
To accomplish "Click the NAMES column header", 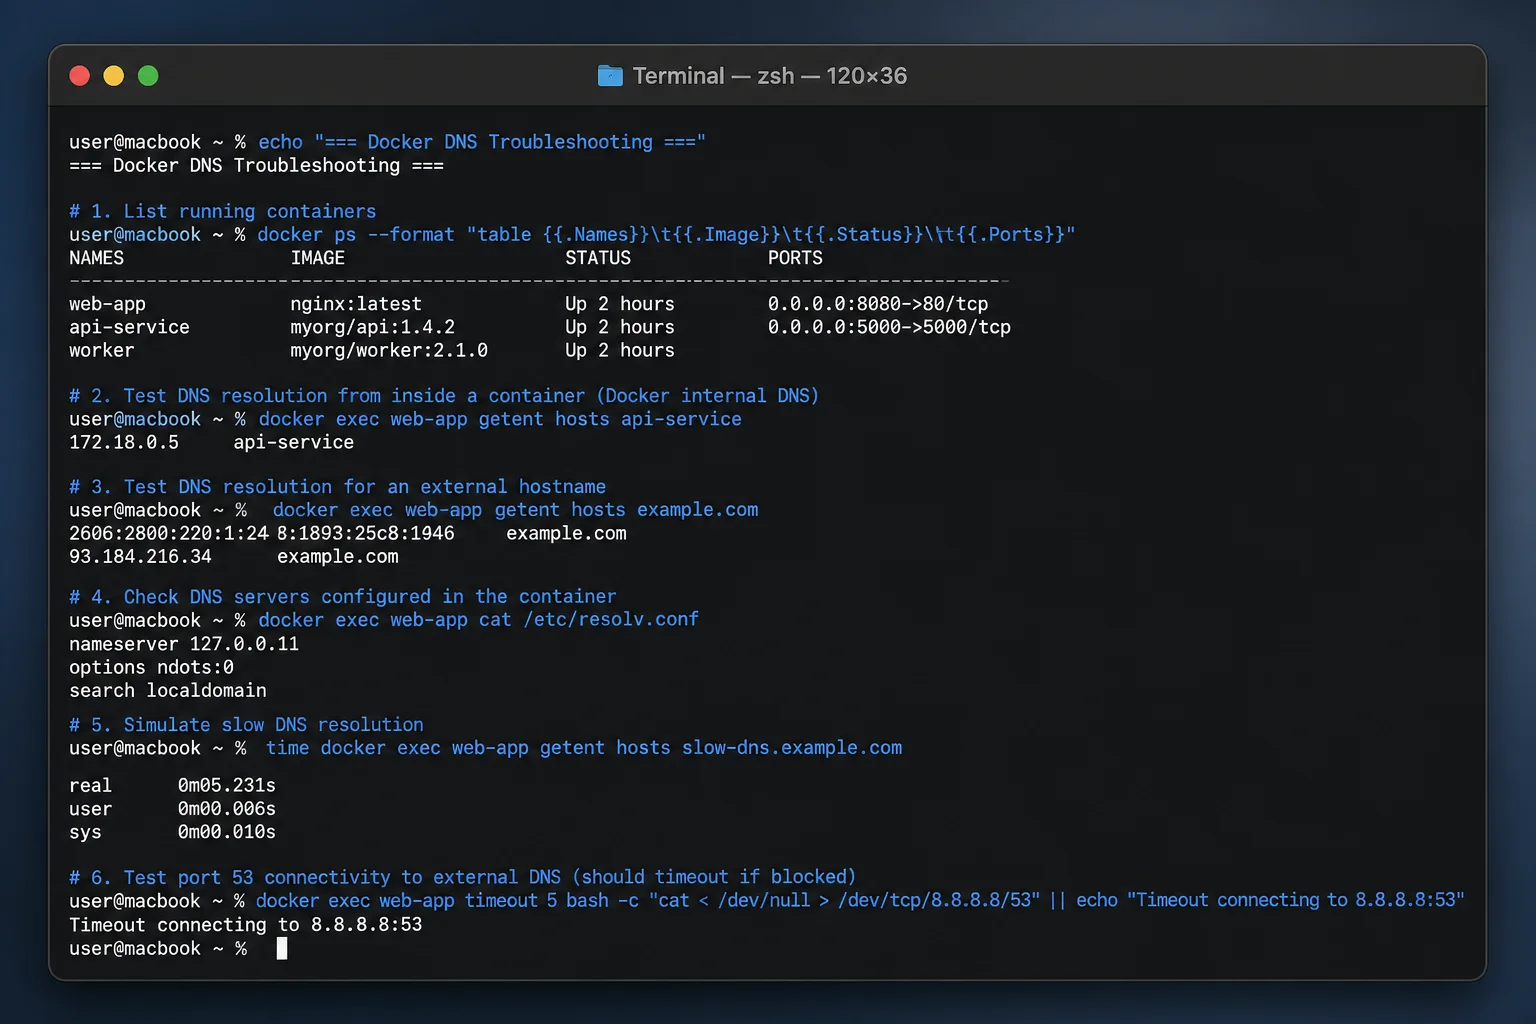I will (x=97, y=258).
